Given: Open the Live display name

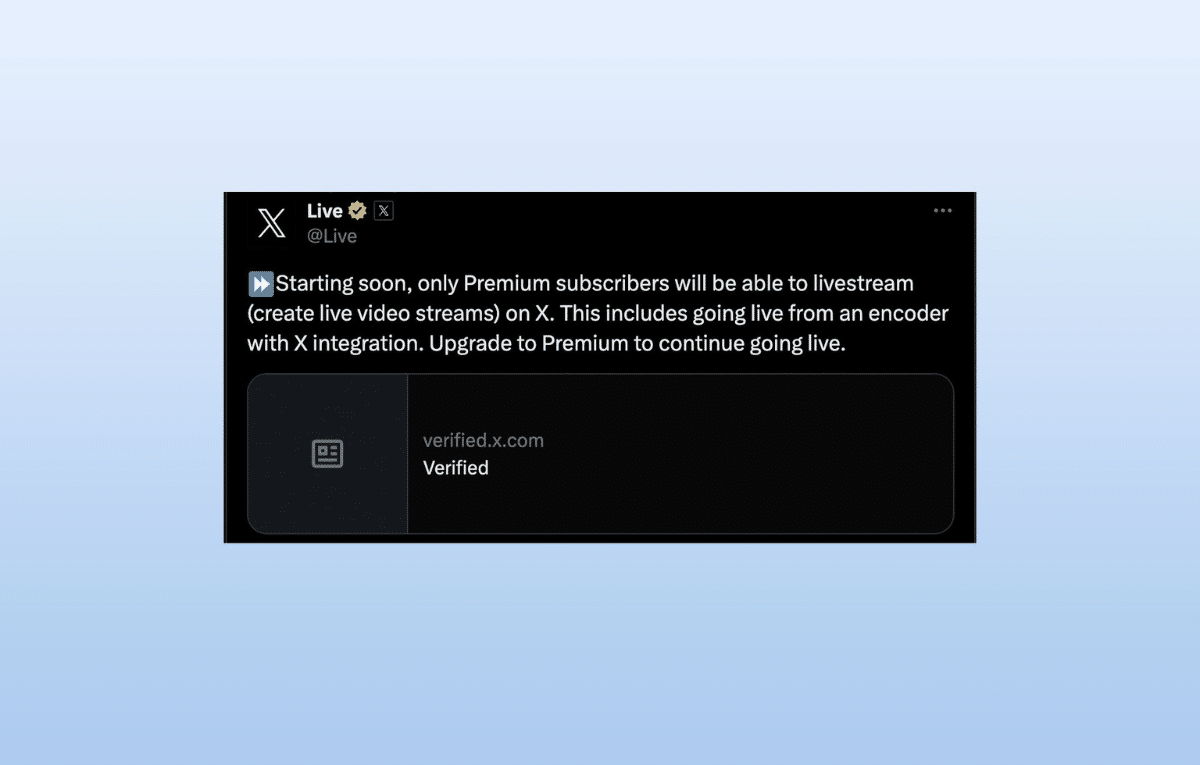Looking at the screenshot, I should click(x=325, y=211).
